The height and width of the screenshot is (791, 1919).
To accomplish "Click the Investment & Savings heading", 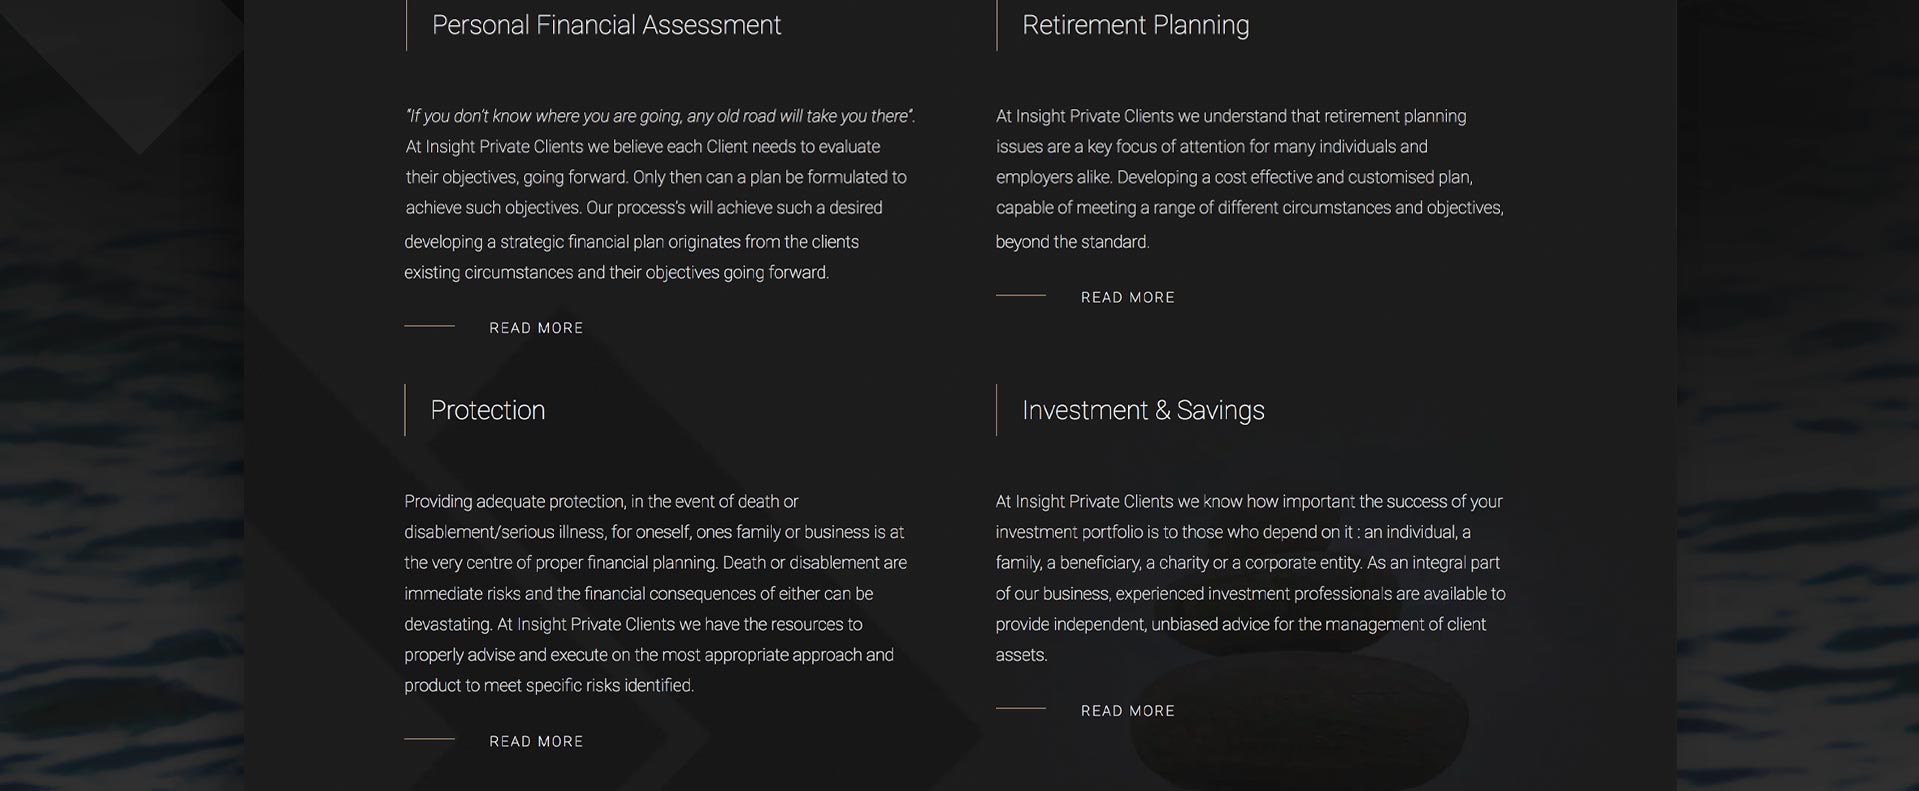I will [1143, 410].
